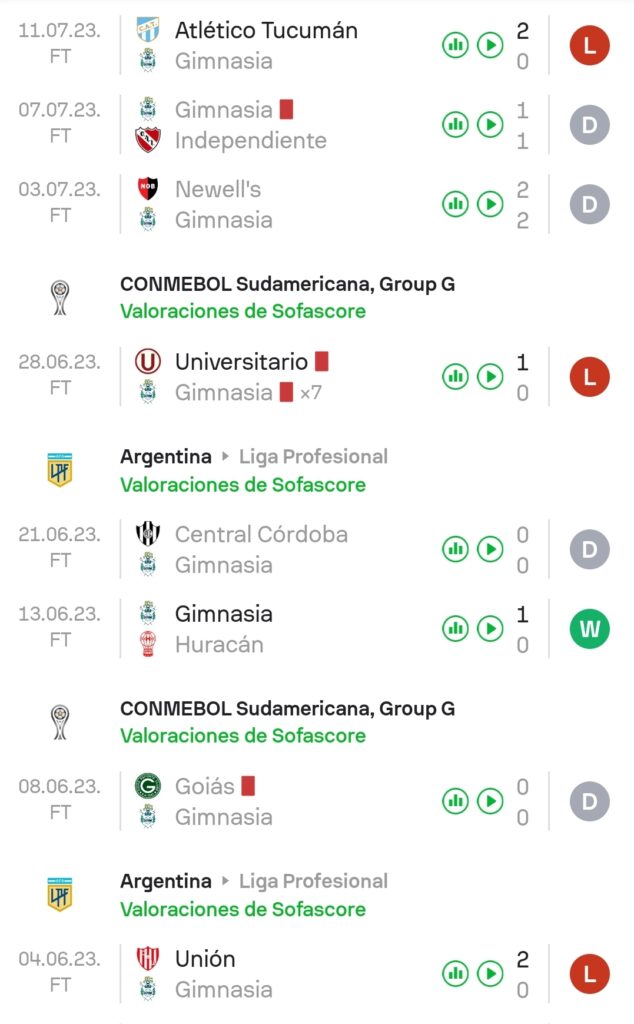Open statistics icon for Atlético Tucumán vs Gimnasia
634x1024 pixels.
(x=456, y=45)
